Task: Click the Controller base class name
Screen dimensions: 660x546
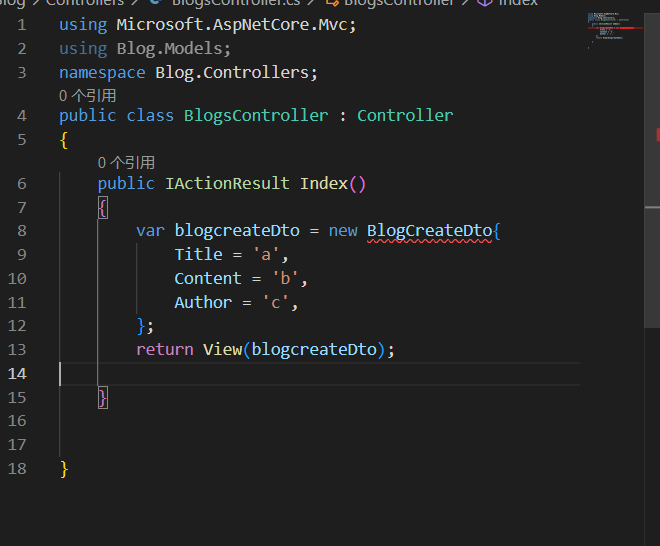Action: coord(405,116)
